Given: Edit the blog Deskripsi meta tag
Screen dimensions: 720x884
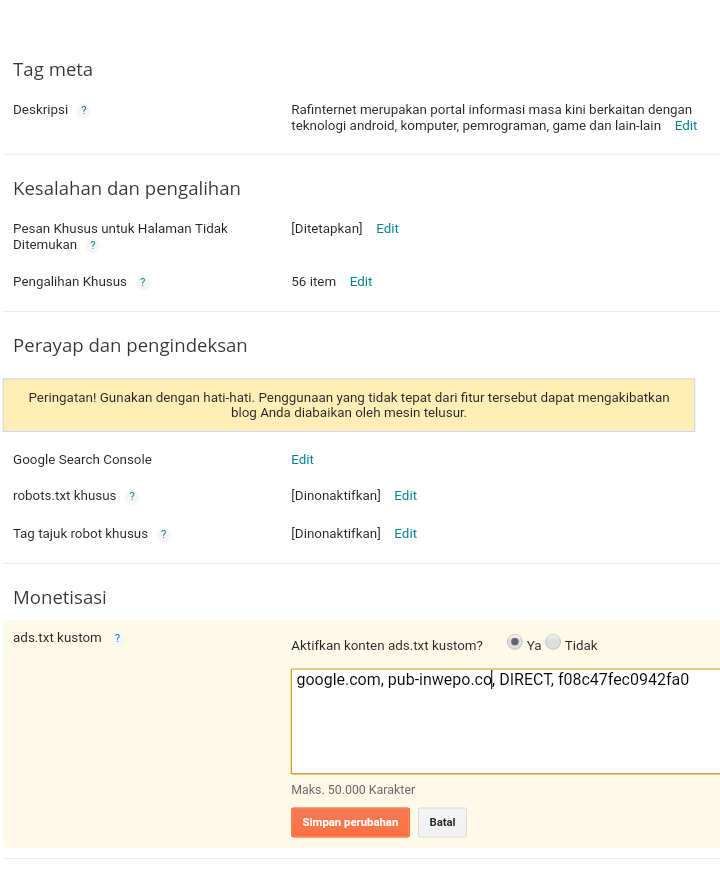Looking at the screenshot, I should [686, 126].
